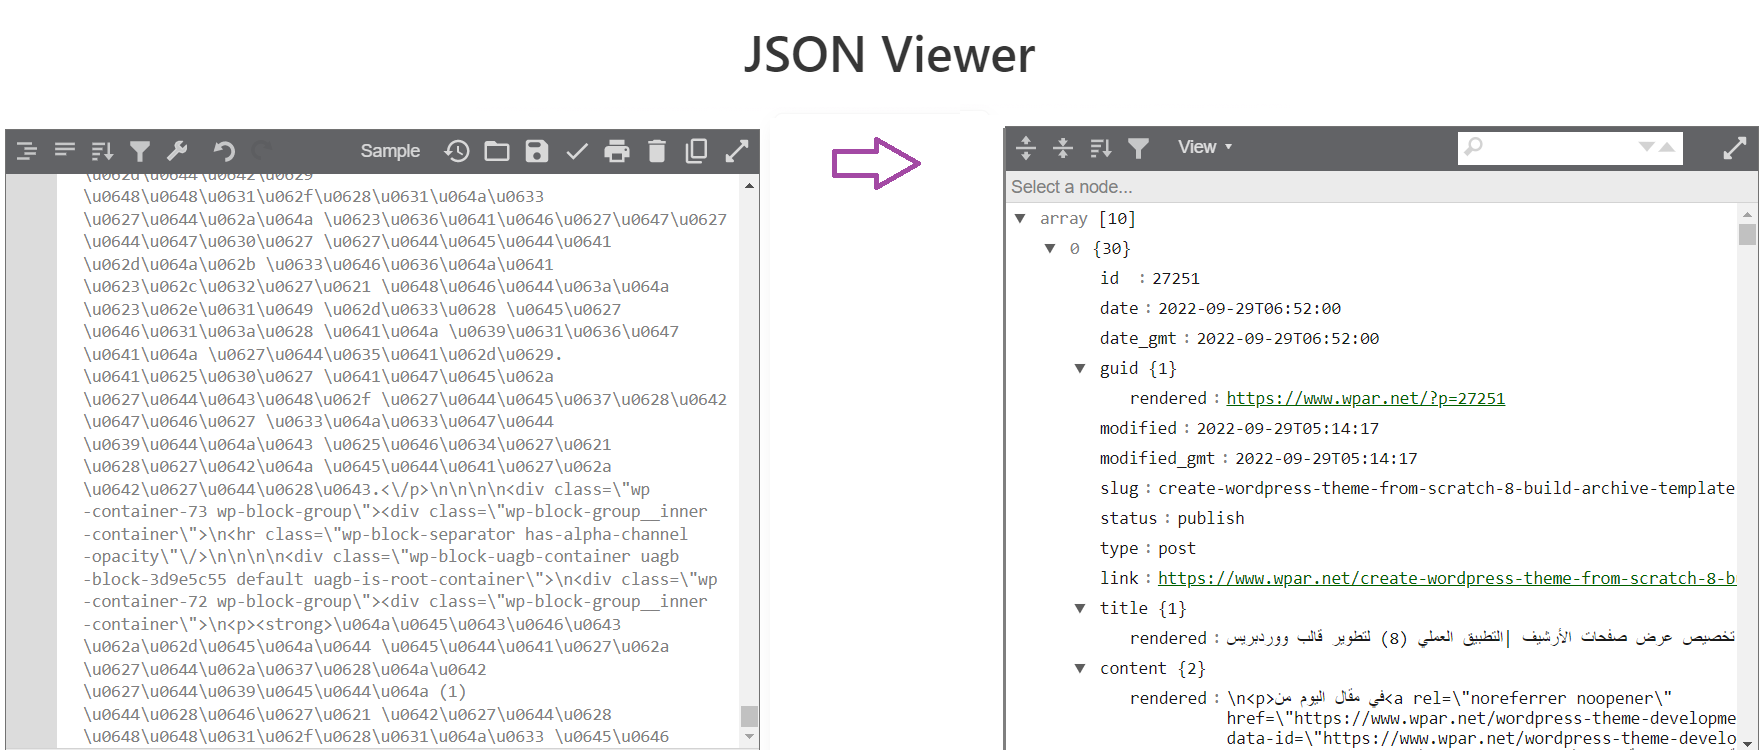This screenshot has width=1760, height=750.
Task: Click the repair JSON wrench icon
Action: point(177,151)
